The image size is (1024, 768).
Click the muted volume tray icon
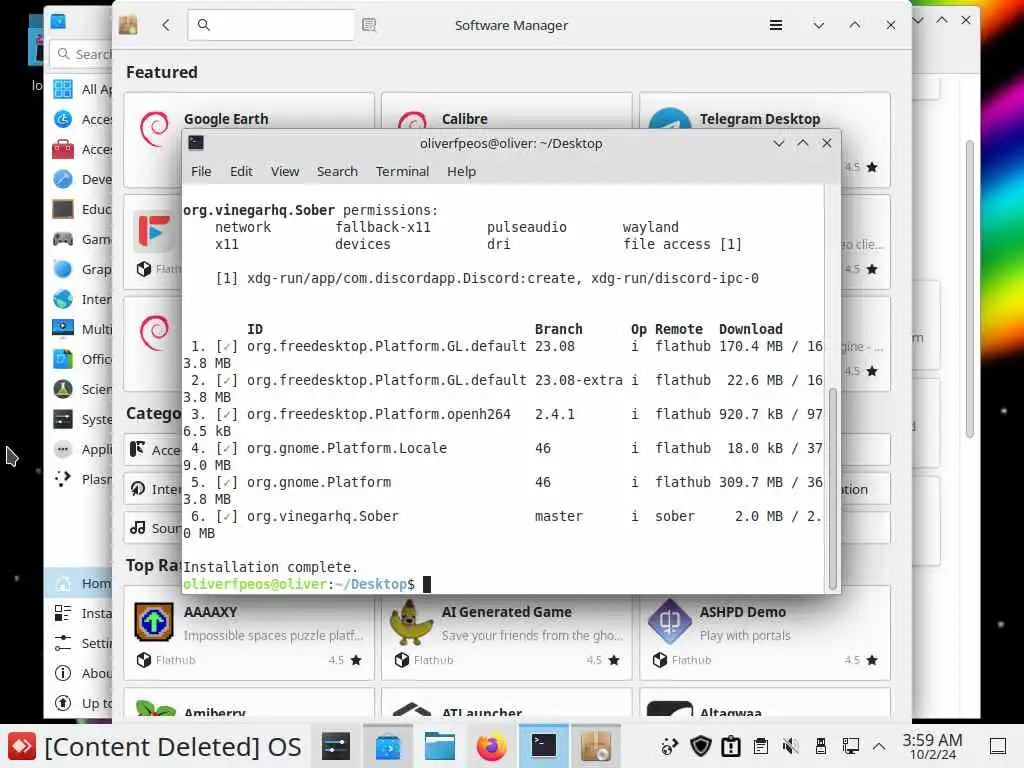click(x=790, y=746)
